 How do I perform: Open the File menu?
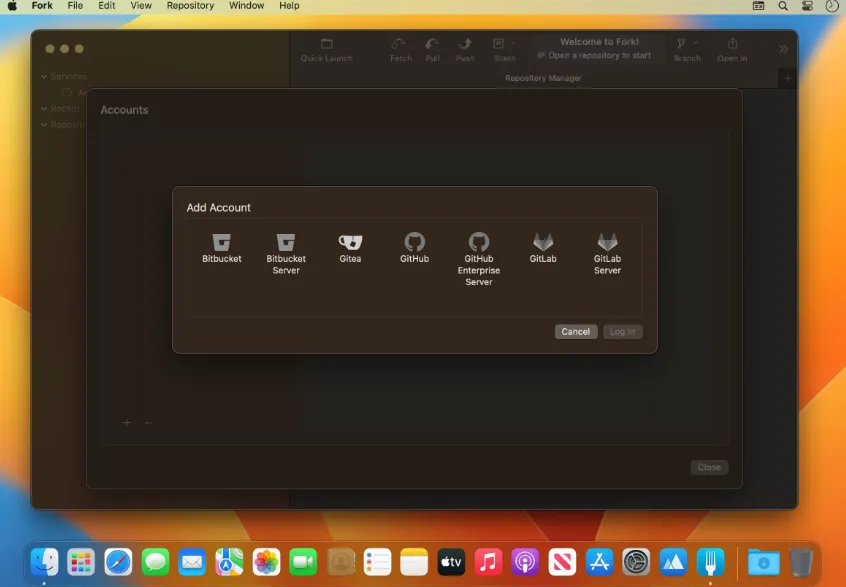pyautogui.click(x=75, y=6)
